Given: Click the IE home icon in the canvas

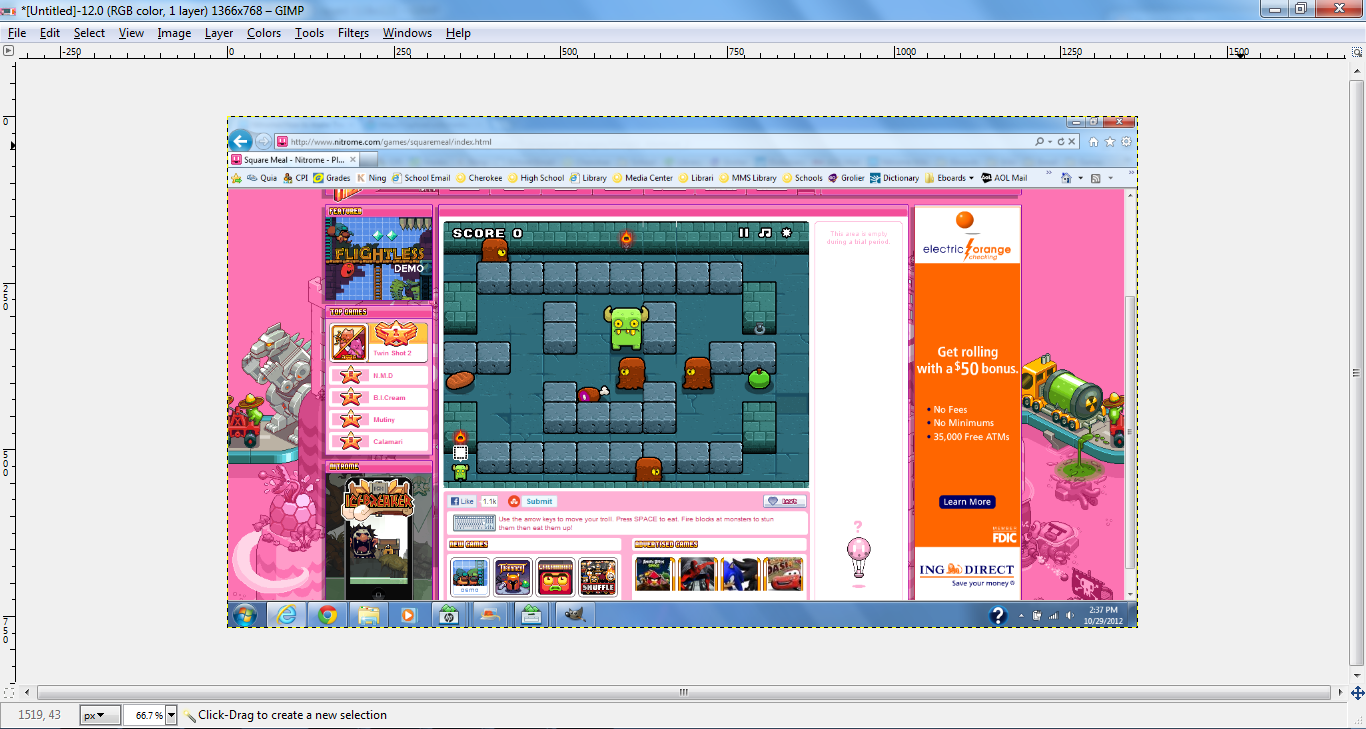Looking at the screenshot, I should click(1094, 142).
